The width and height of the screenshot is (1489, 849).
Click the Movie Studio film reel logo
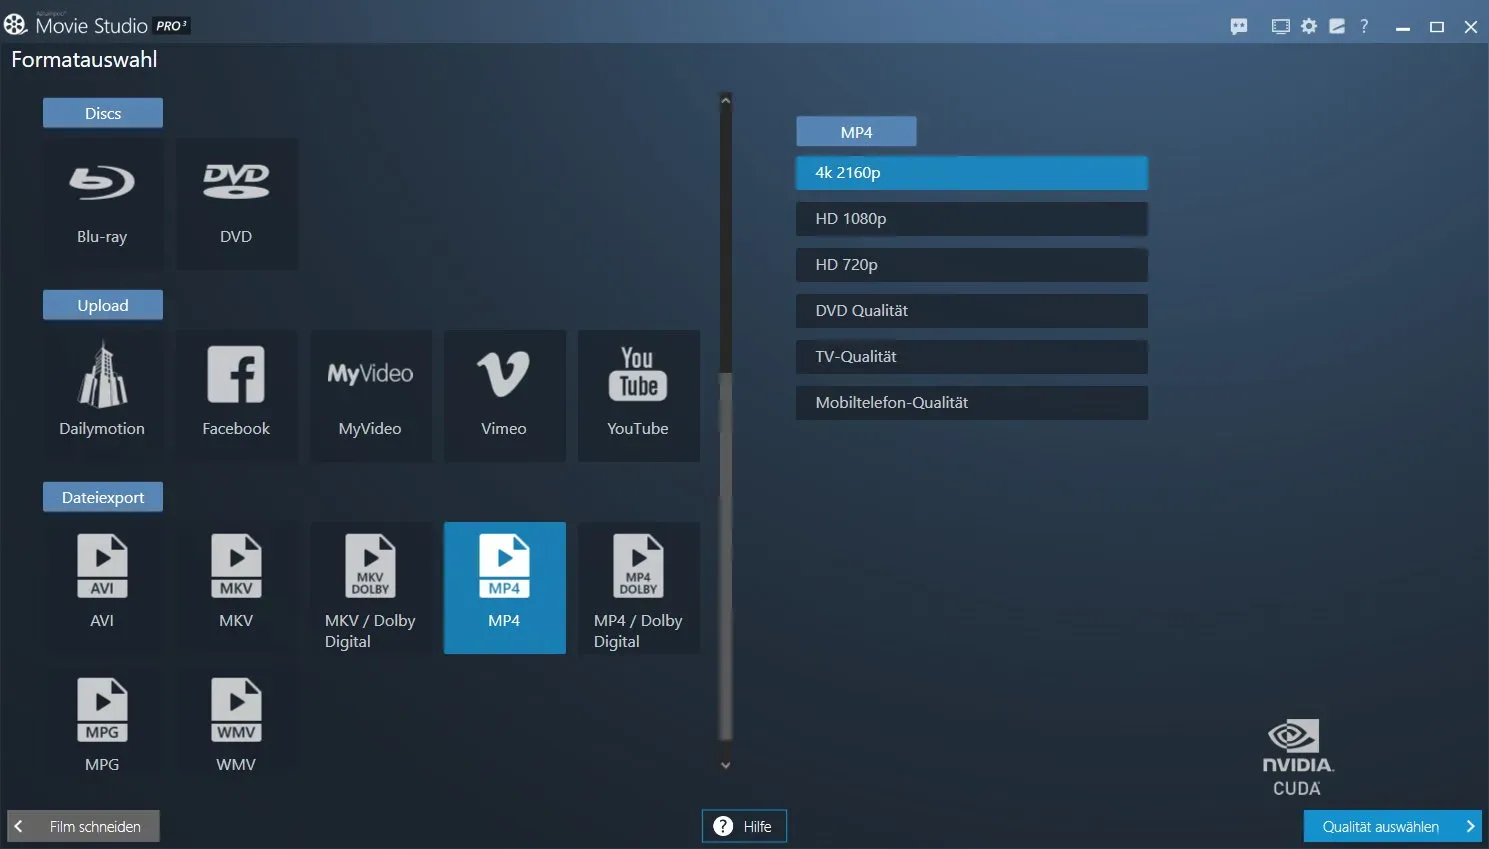15,24
